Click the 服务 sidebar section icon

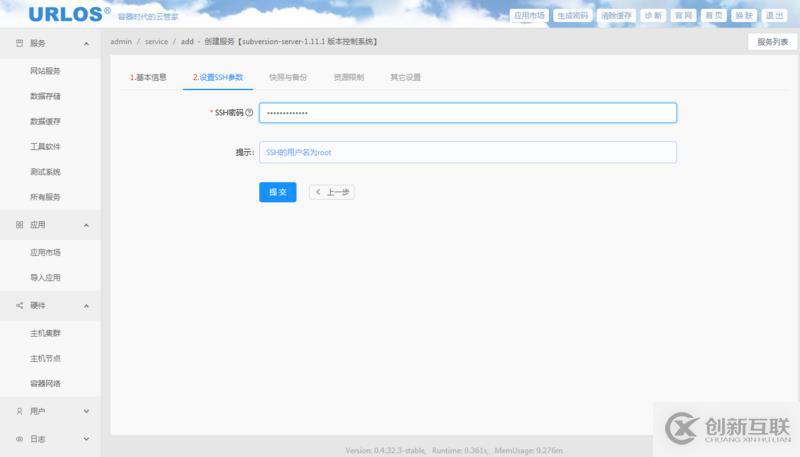(20, 44)
